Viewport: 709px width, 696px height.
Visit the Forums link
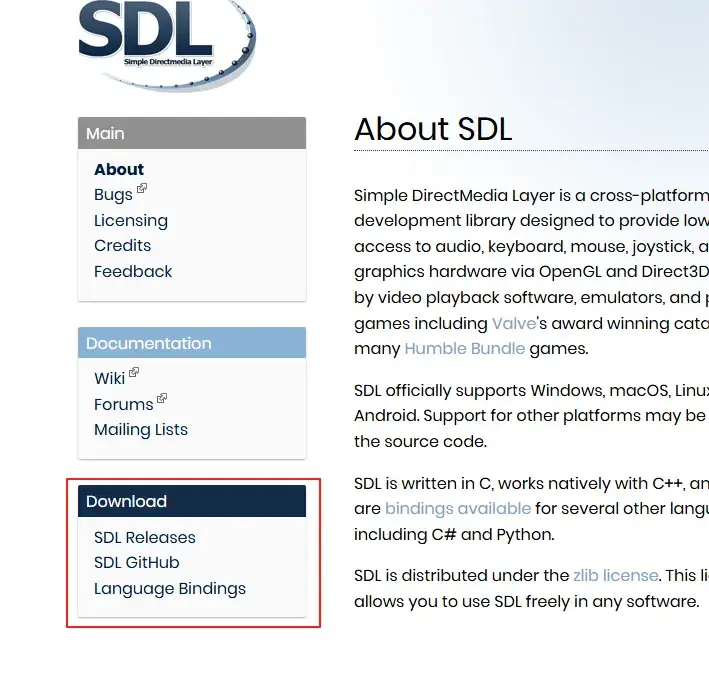click(123, 404)
